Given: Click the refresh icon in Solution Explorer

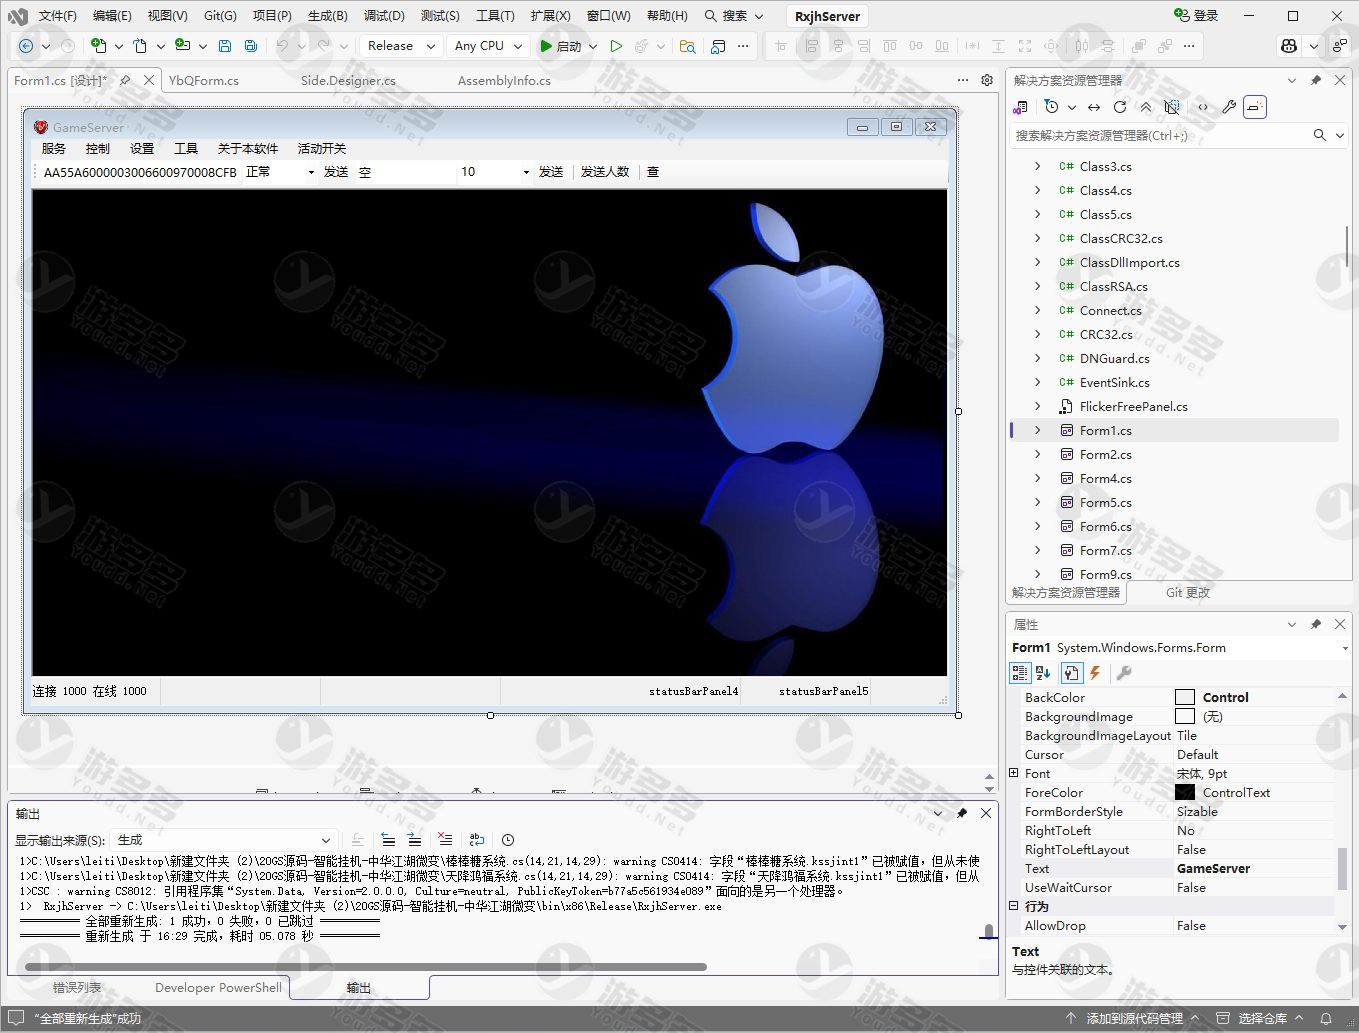Looking at the screenshot, I should coord(1120,107).
